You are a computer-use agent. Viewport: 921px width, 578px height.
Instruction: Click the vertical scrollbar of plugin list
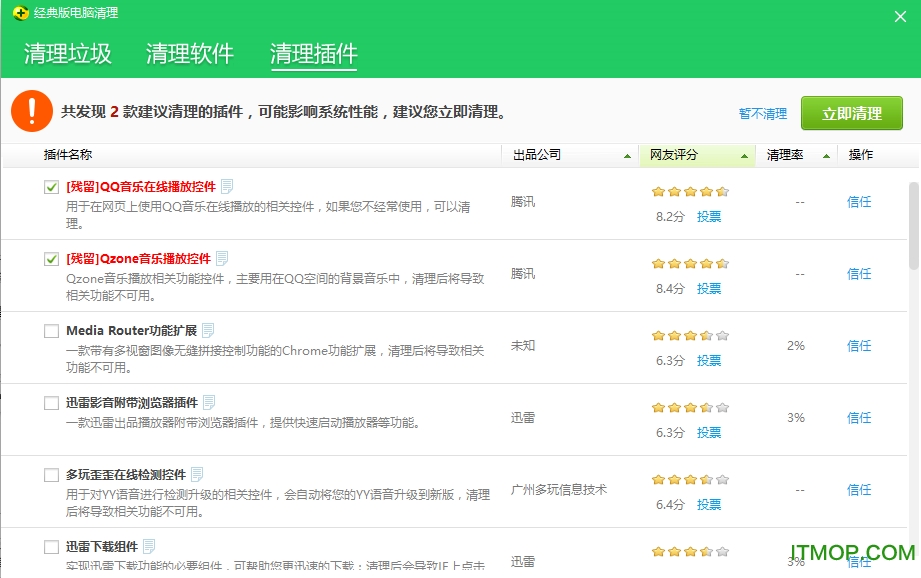(x=913, y=225)
